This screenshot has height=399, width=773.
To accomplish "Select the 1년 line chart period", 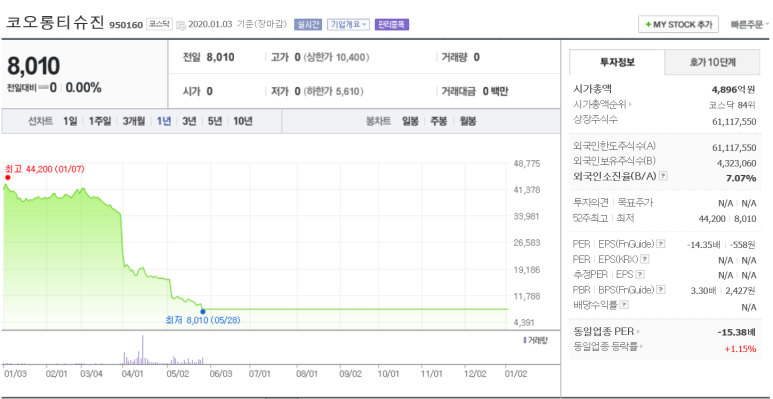I will pyautogui.click(x=164, y=121).
